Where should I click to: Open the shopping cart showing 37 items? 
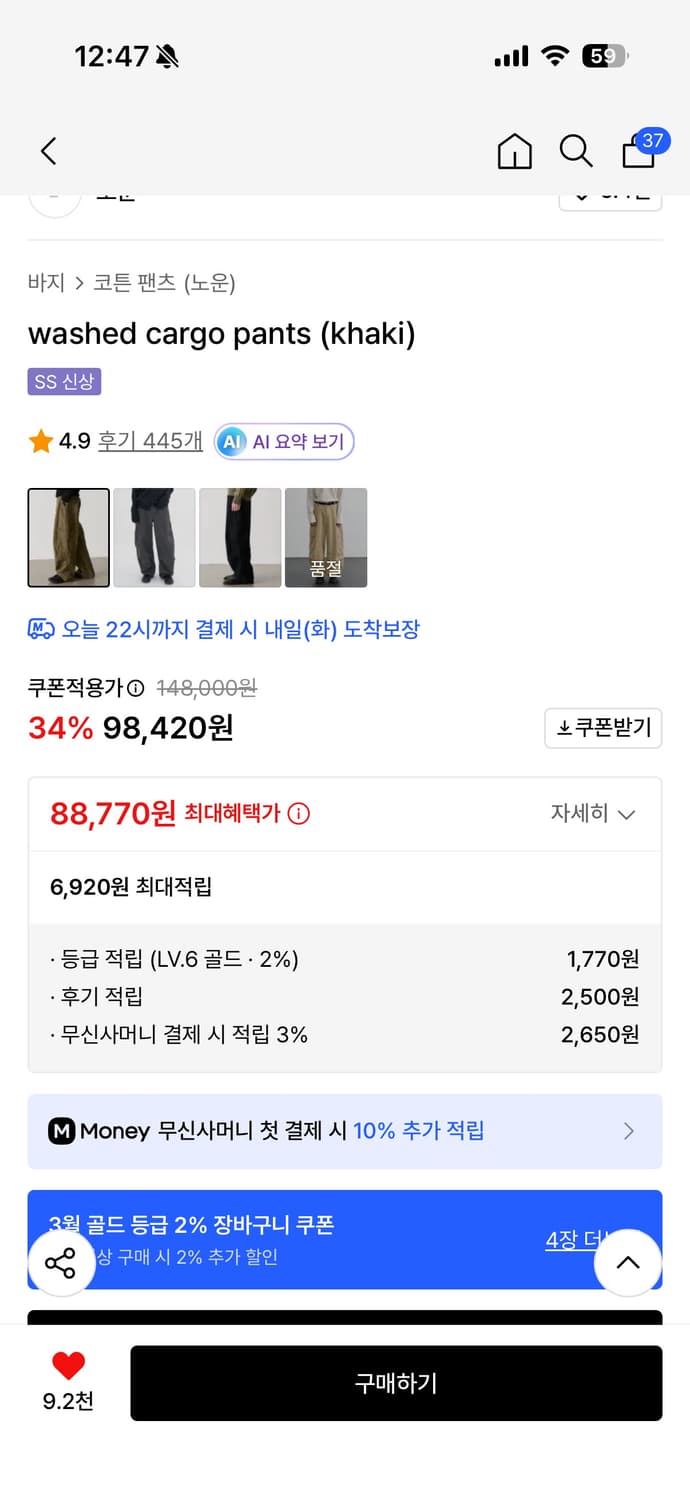pyautogui.click(x=637, y=152)
